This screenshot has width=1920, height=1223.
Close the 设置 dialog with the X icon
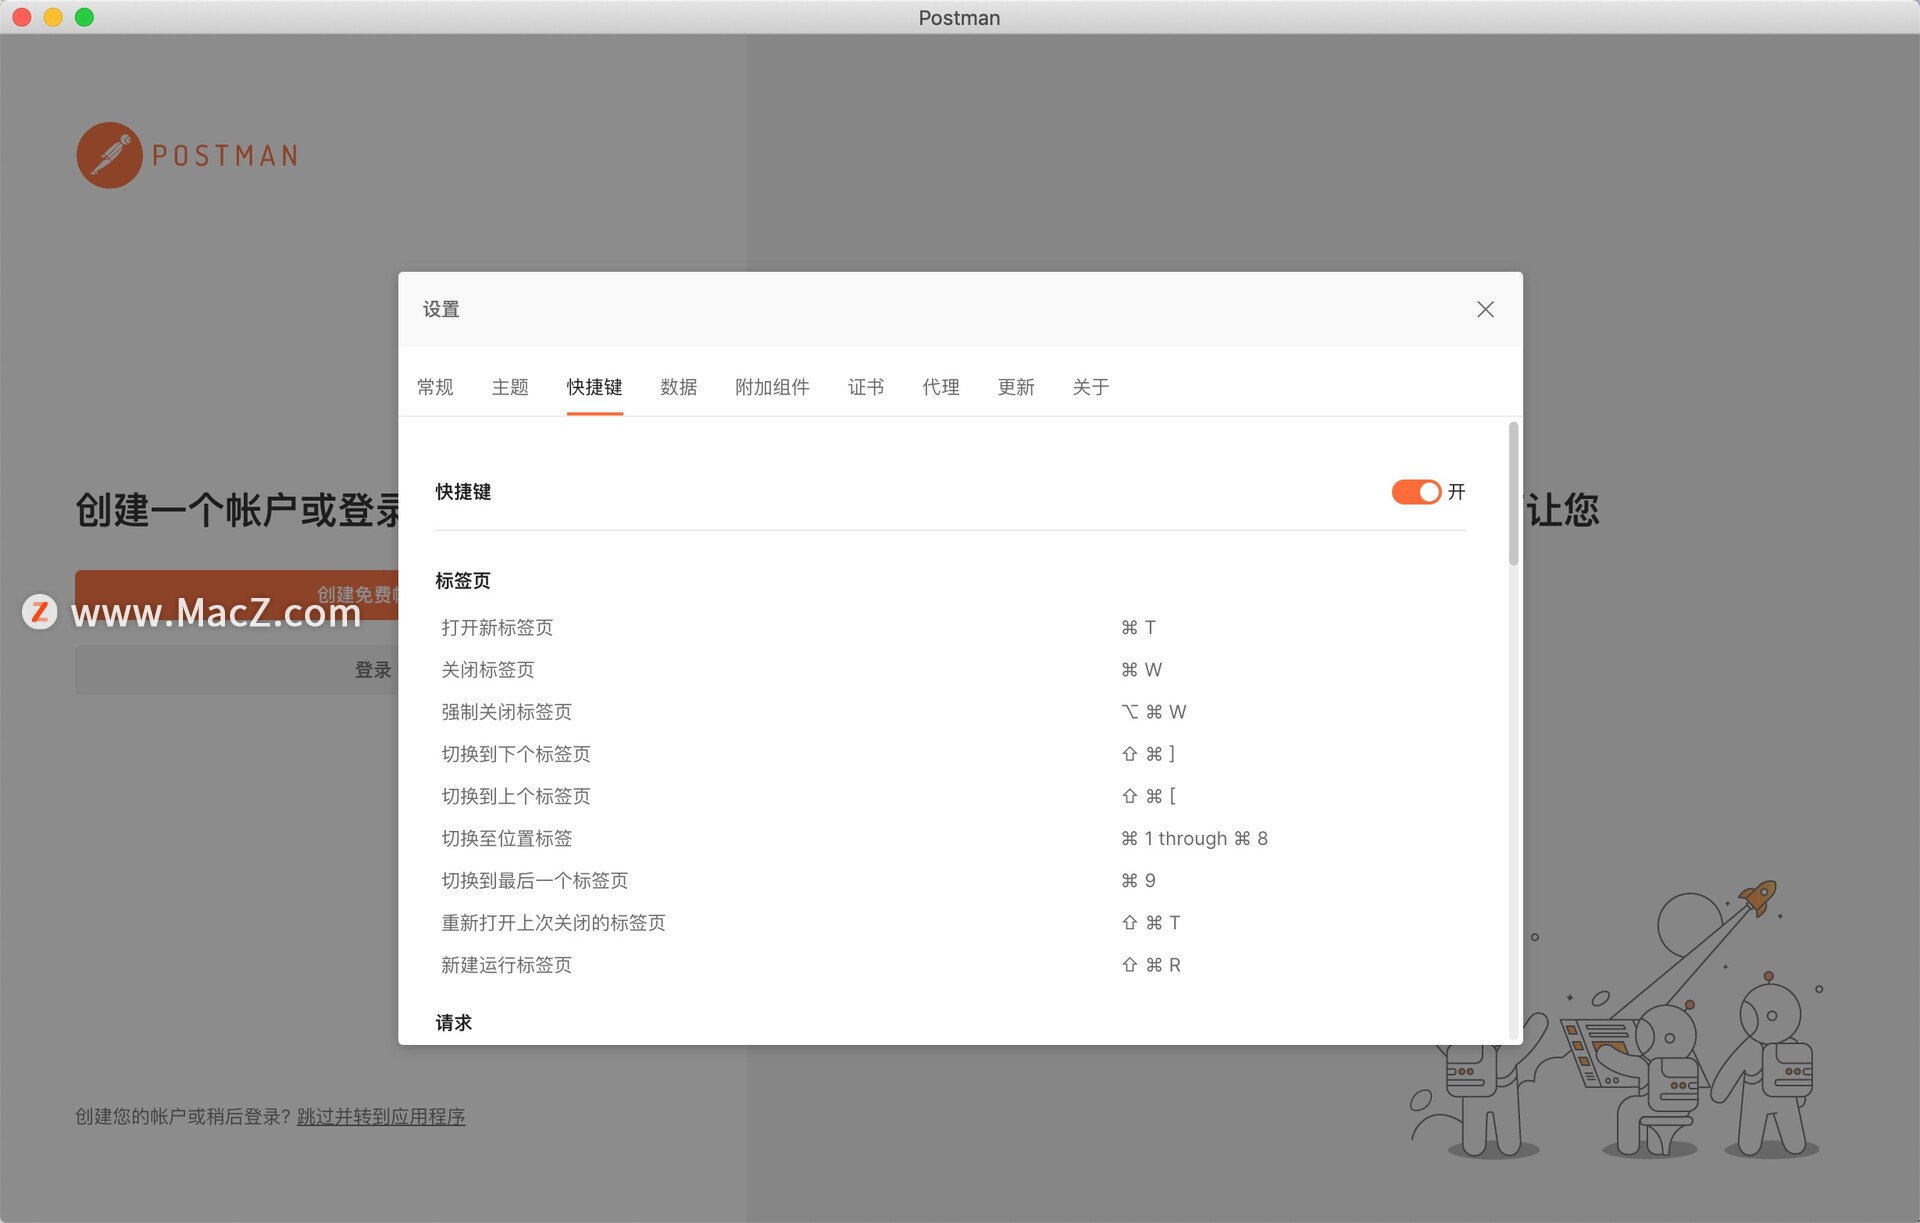click(x=1485, y=310)
